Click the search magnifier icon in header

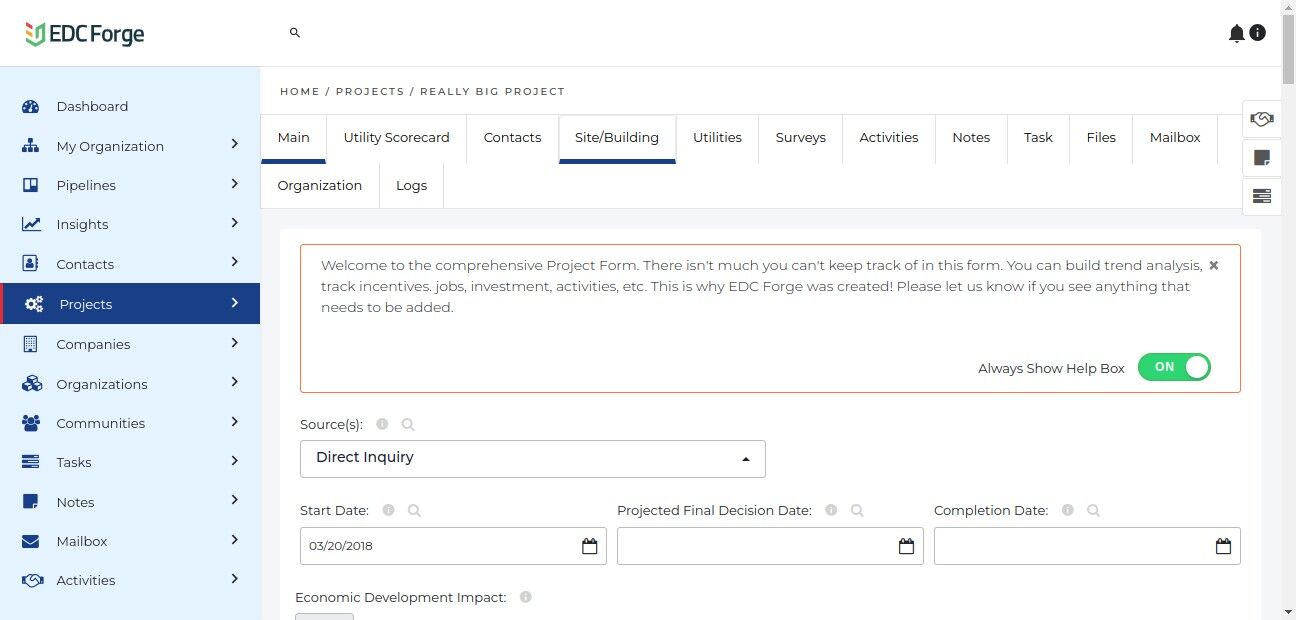(295, 33)
